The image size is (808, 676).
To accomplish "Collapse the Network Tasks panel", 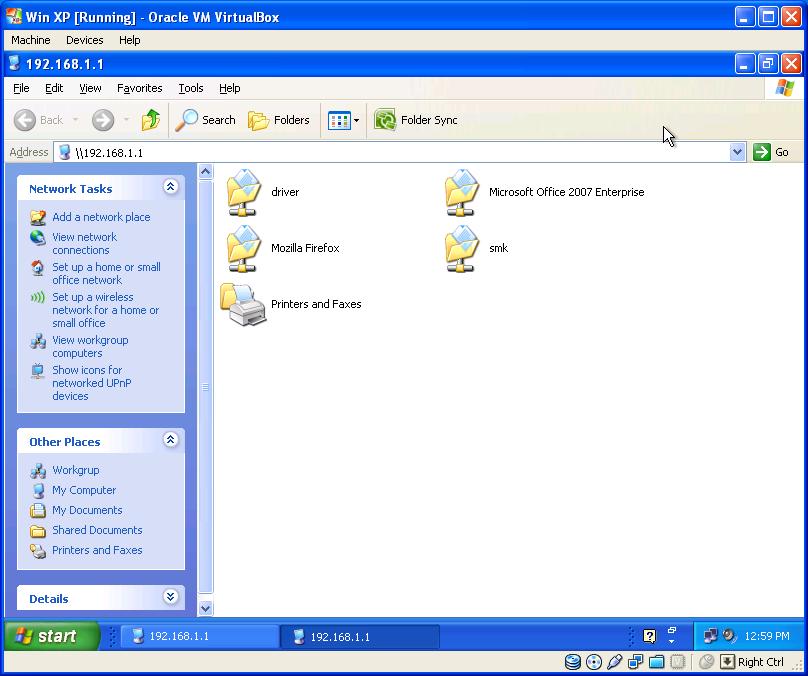I will (x=171, y=187).
